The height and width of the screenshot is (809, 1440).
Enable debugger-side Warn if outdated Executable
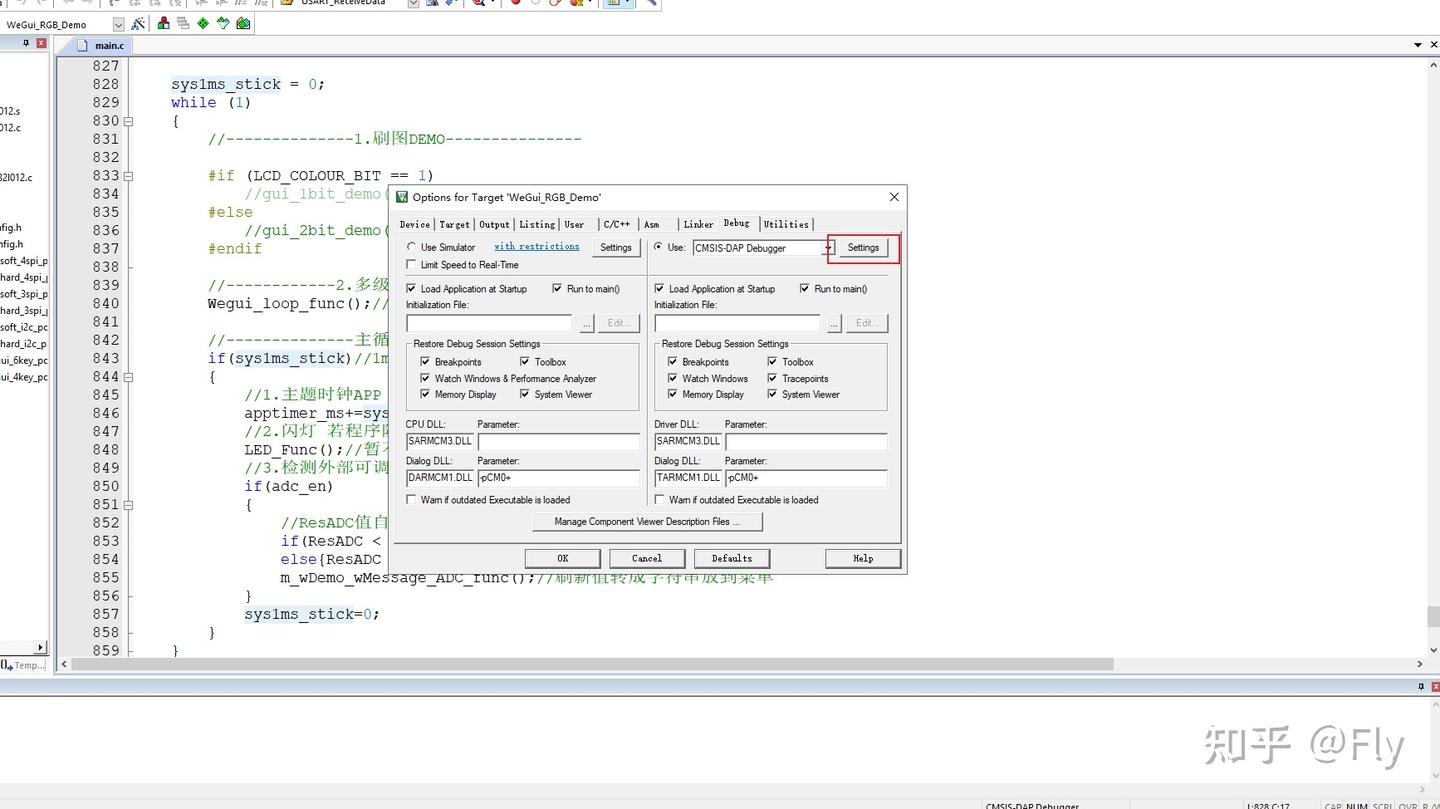pos(659,500)
